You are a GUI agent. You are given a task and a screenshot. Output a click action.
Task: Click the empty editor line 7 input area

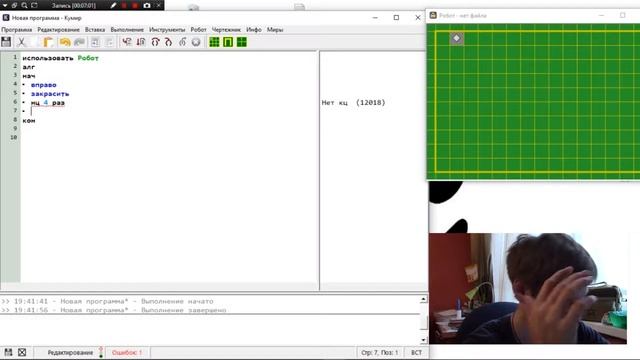[x=169, y=111]
